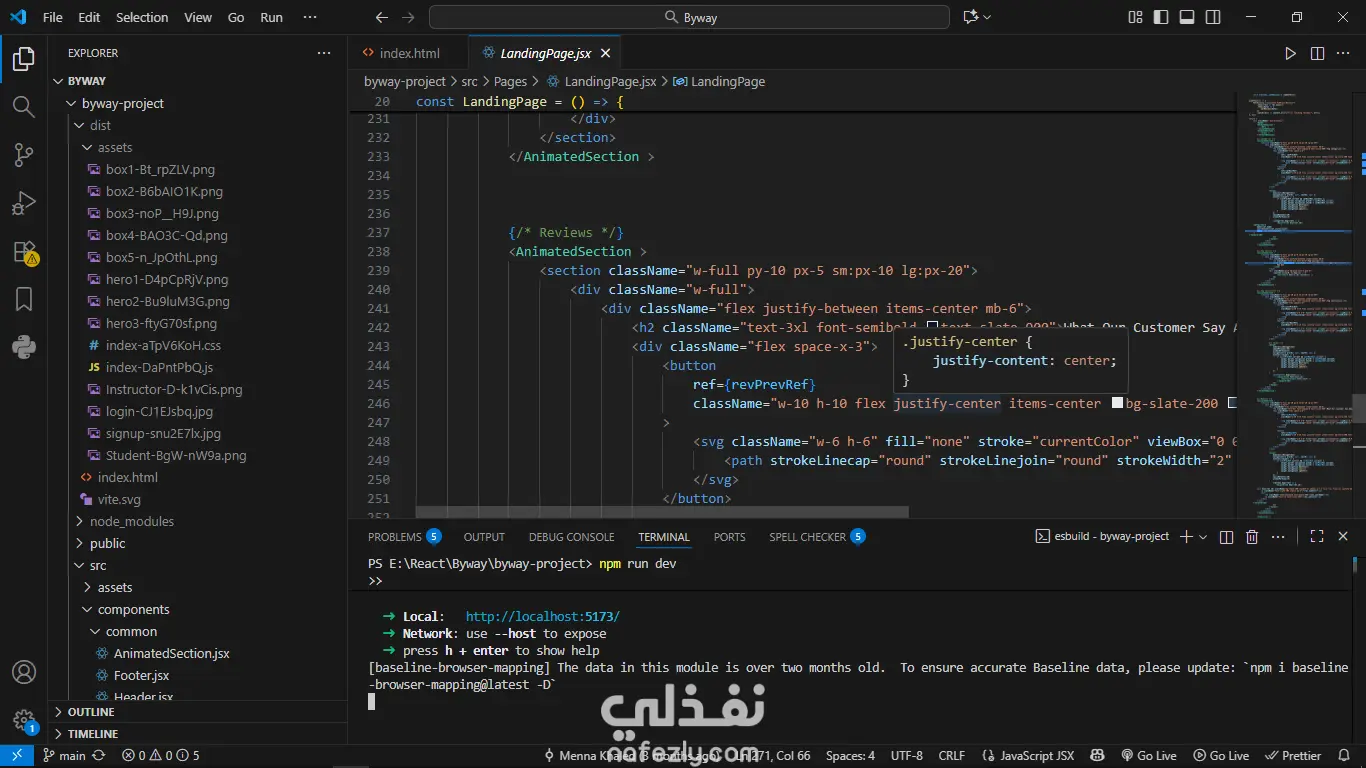
Task: Toggle the primary side bar visibility
Action: 1161,17
